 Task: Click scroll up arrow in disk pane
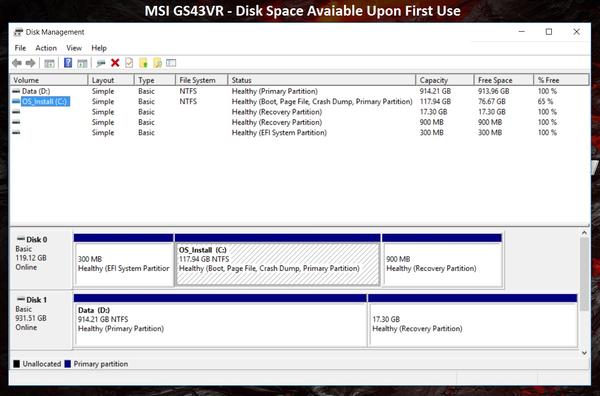(584, 233)
